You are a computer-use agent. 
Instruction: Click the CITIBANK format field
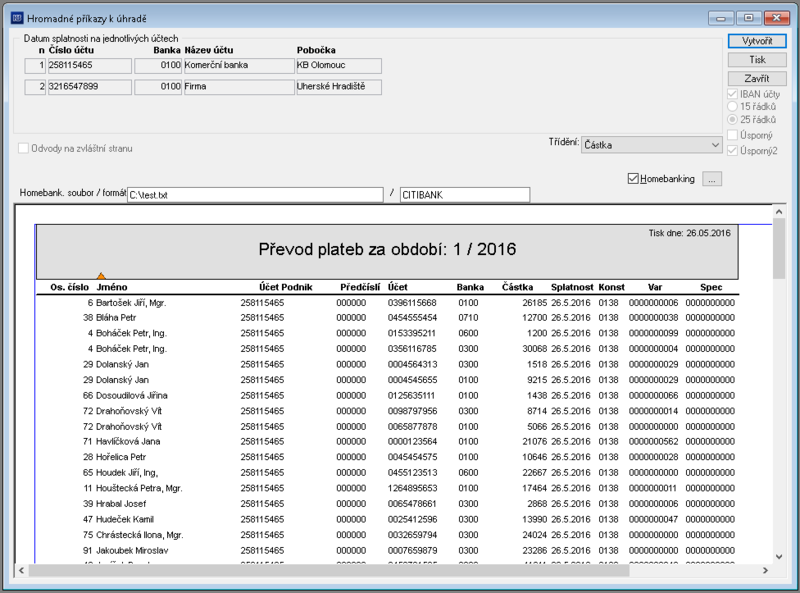tap(465, 195)
